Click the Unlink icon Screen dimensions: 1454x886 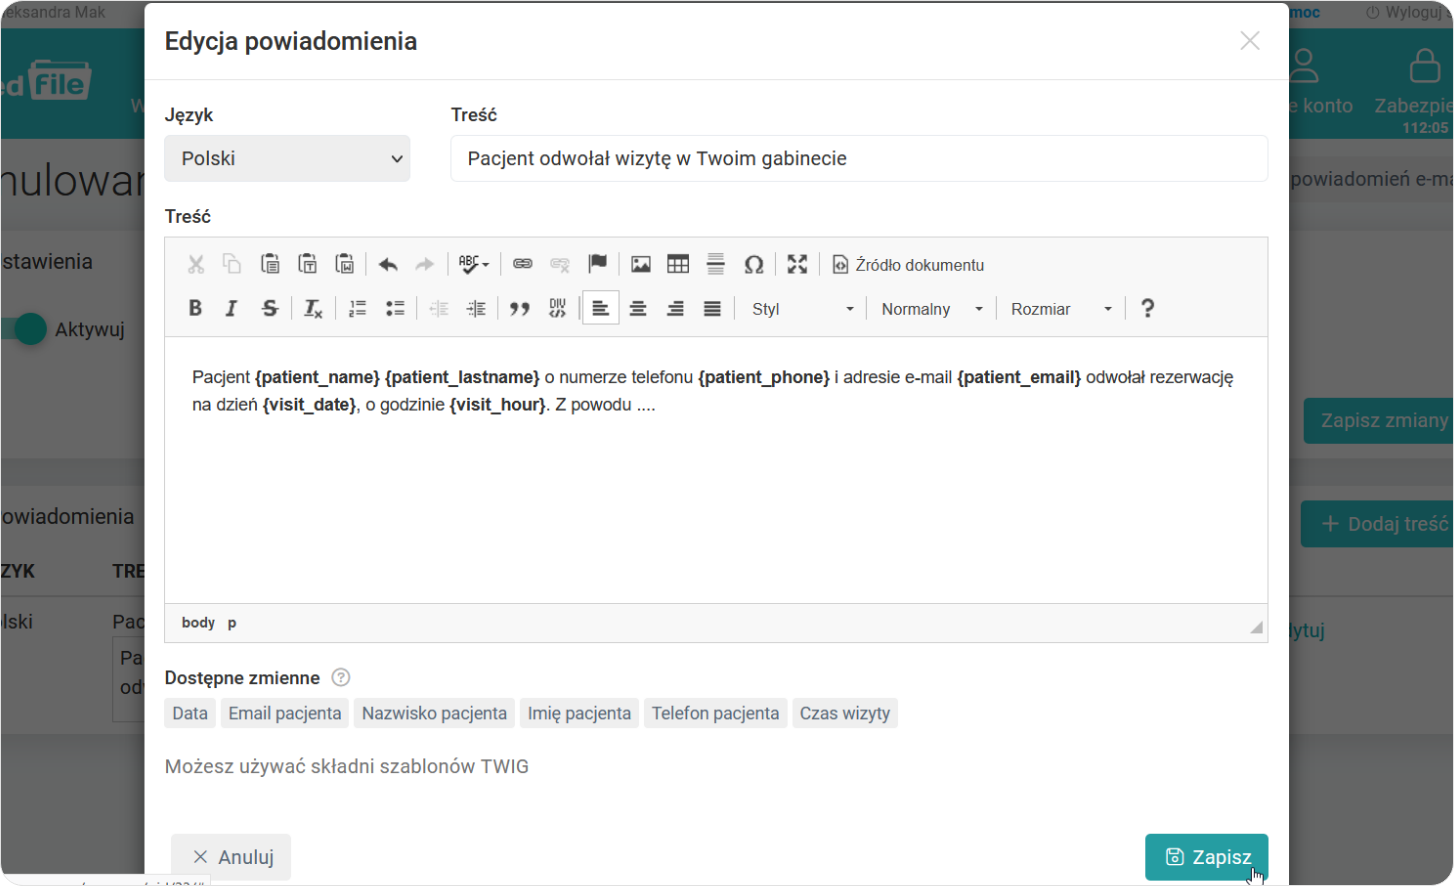(x=560, y=264)
